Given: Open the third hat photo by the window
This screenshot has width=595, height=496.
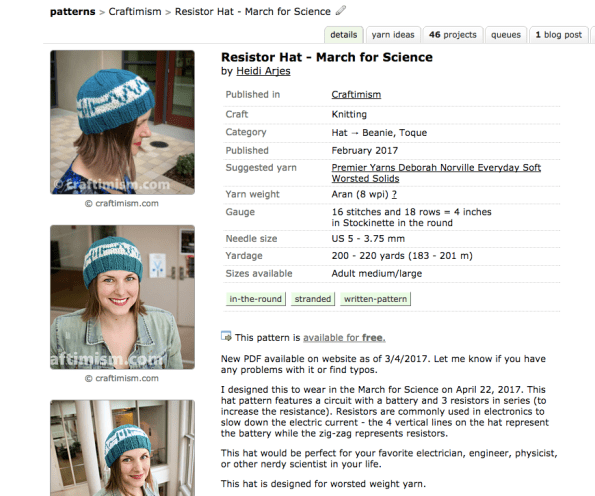Looking at the screenshot, I should (x=123, y=448).
